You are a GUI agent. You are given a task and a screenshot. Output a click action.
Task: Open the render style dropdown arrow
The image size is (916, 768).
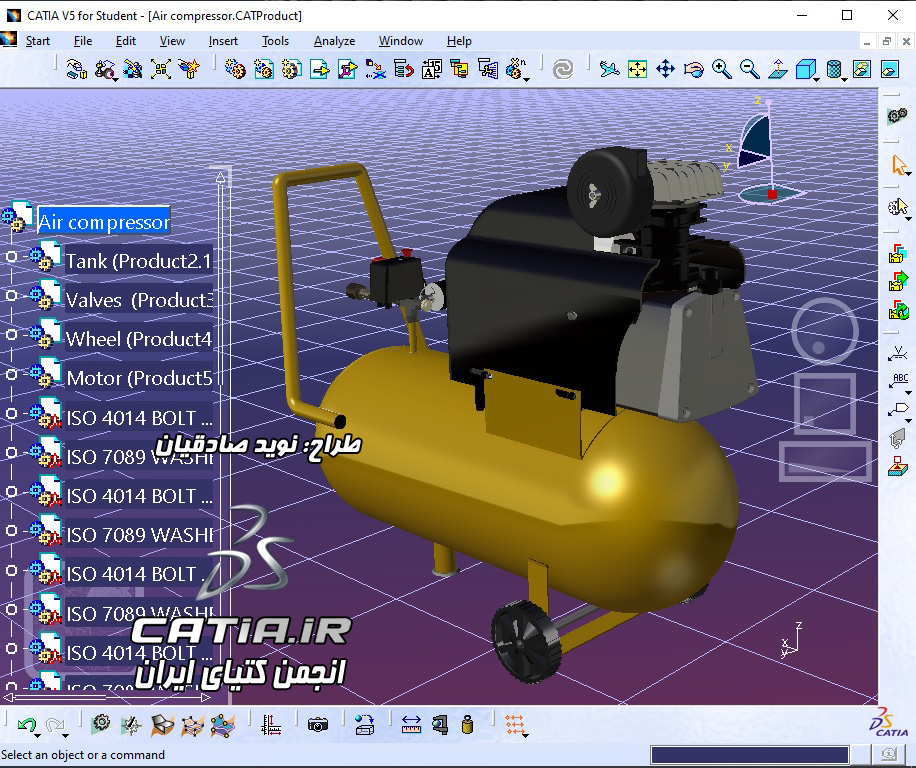click(x=845, y=79)
